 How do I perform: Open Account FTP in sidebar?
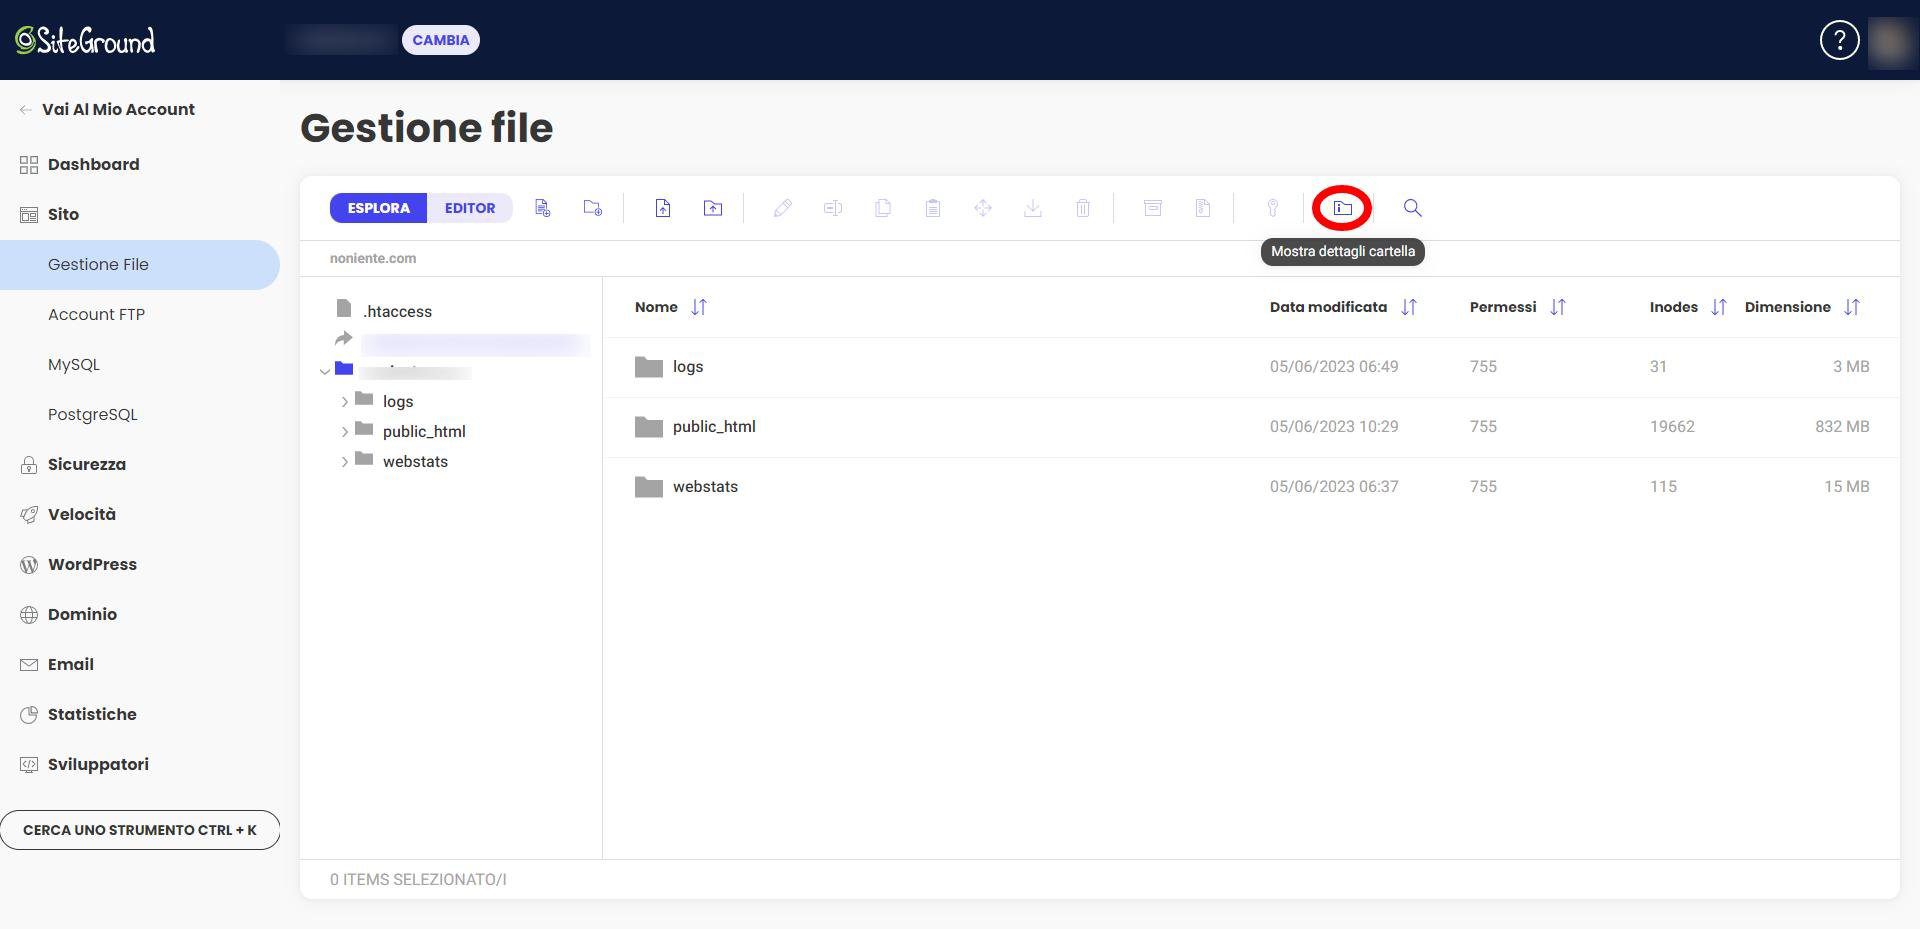click(x=96, y=314)
